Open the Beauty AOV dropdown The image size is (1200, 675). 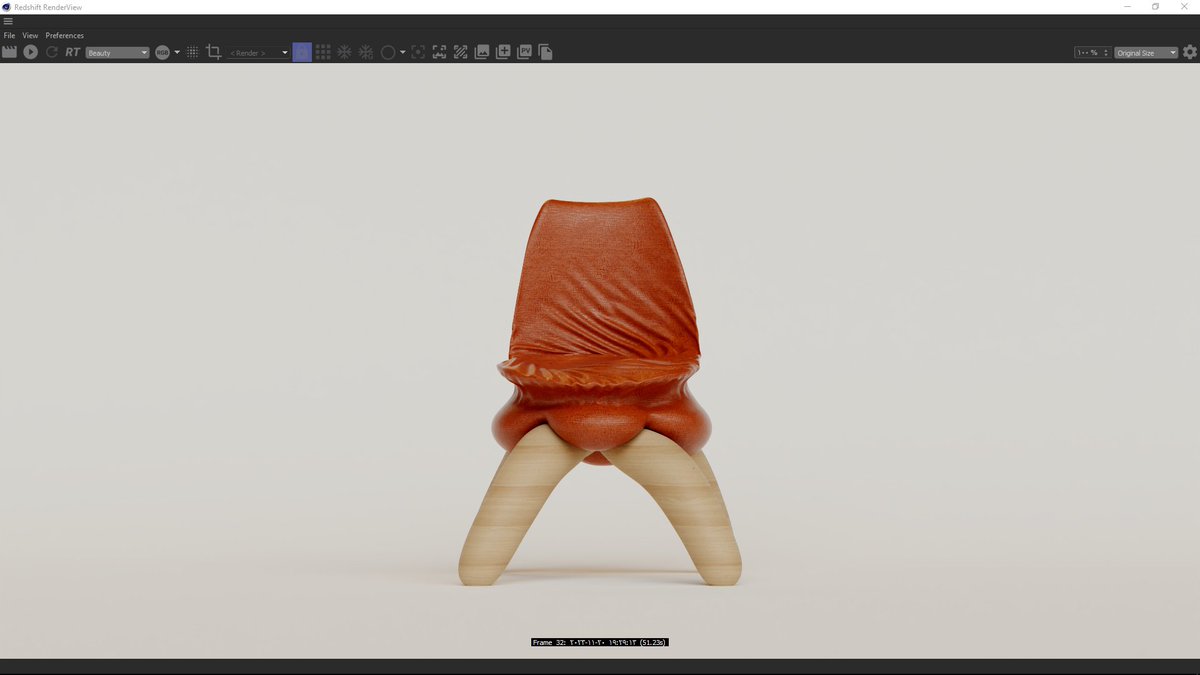pyautogui.click(x=117, y=52)
